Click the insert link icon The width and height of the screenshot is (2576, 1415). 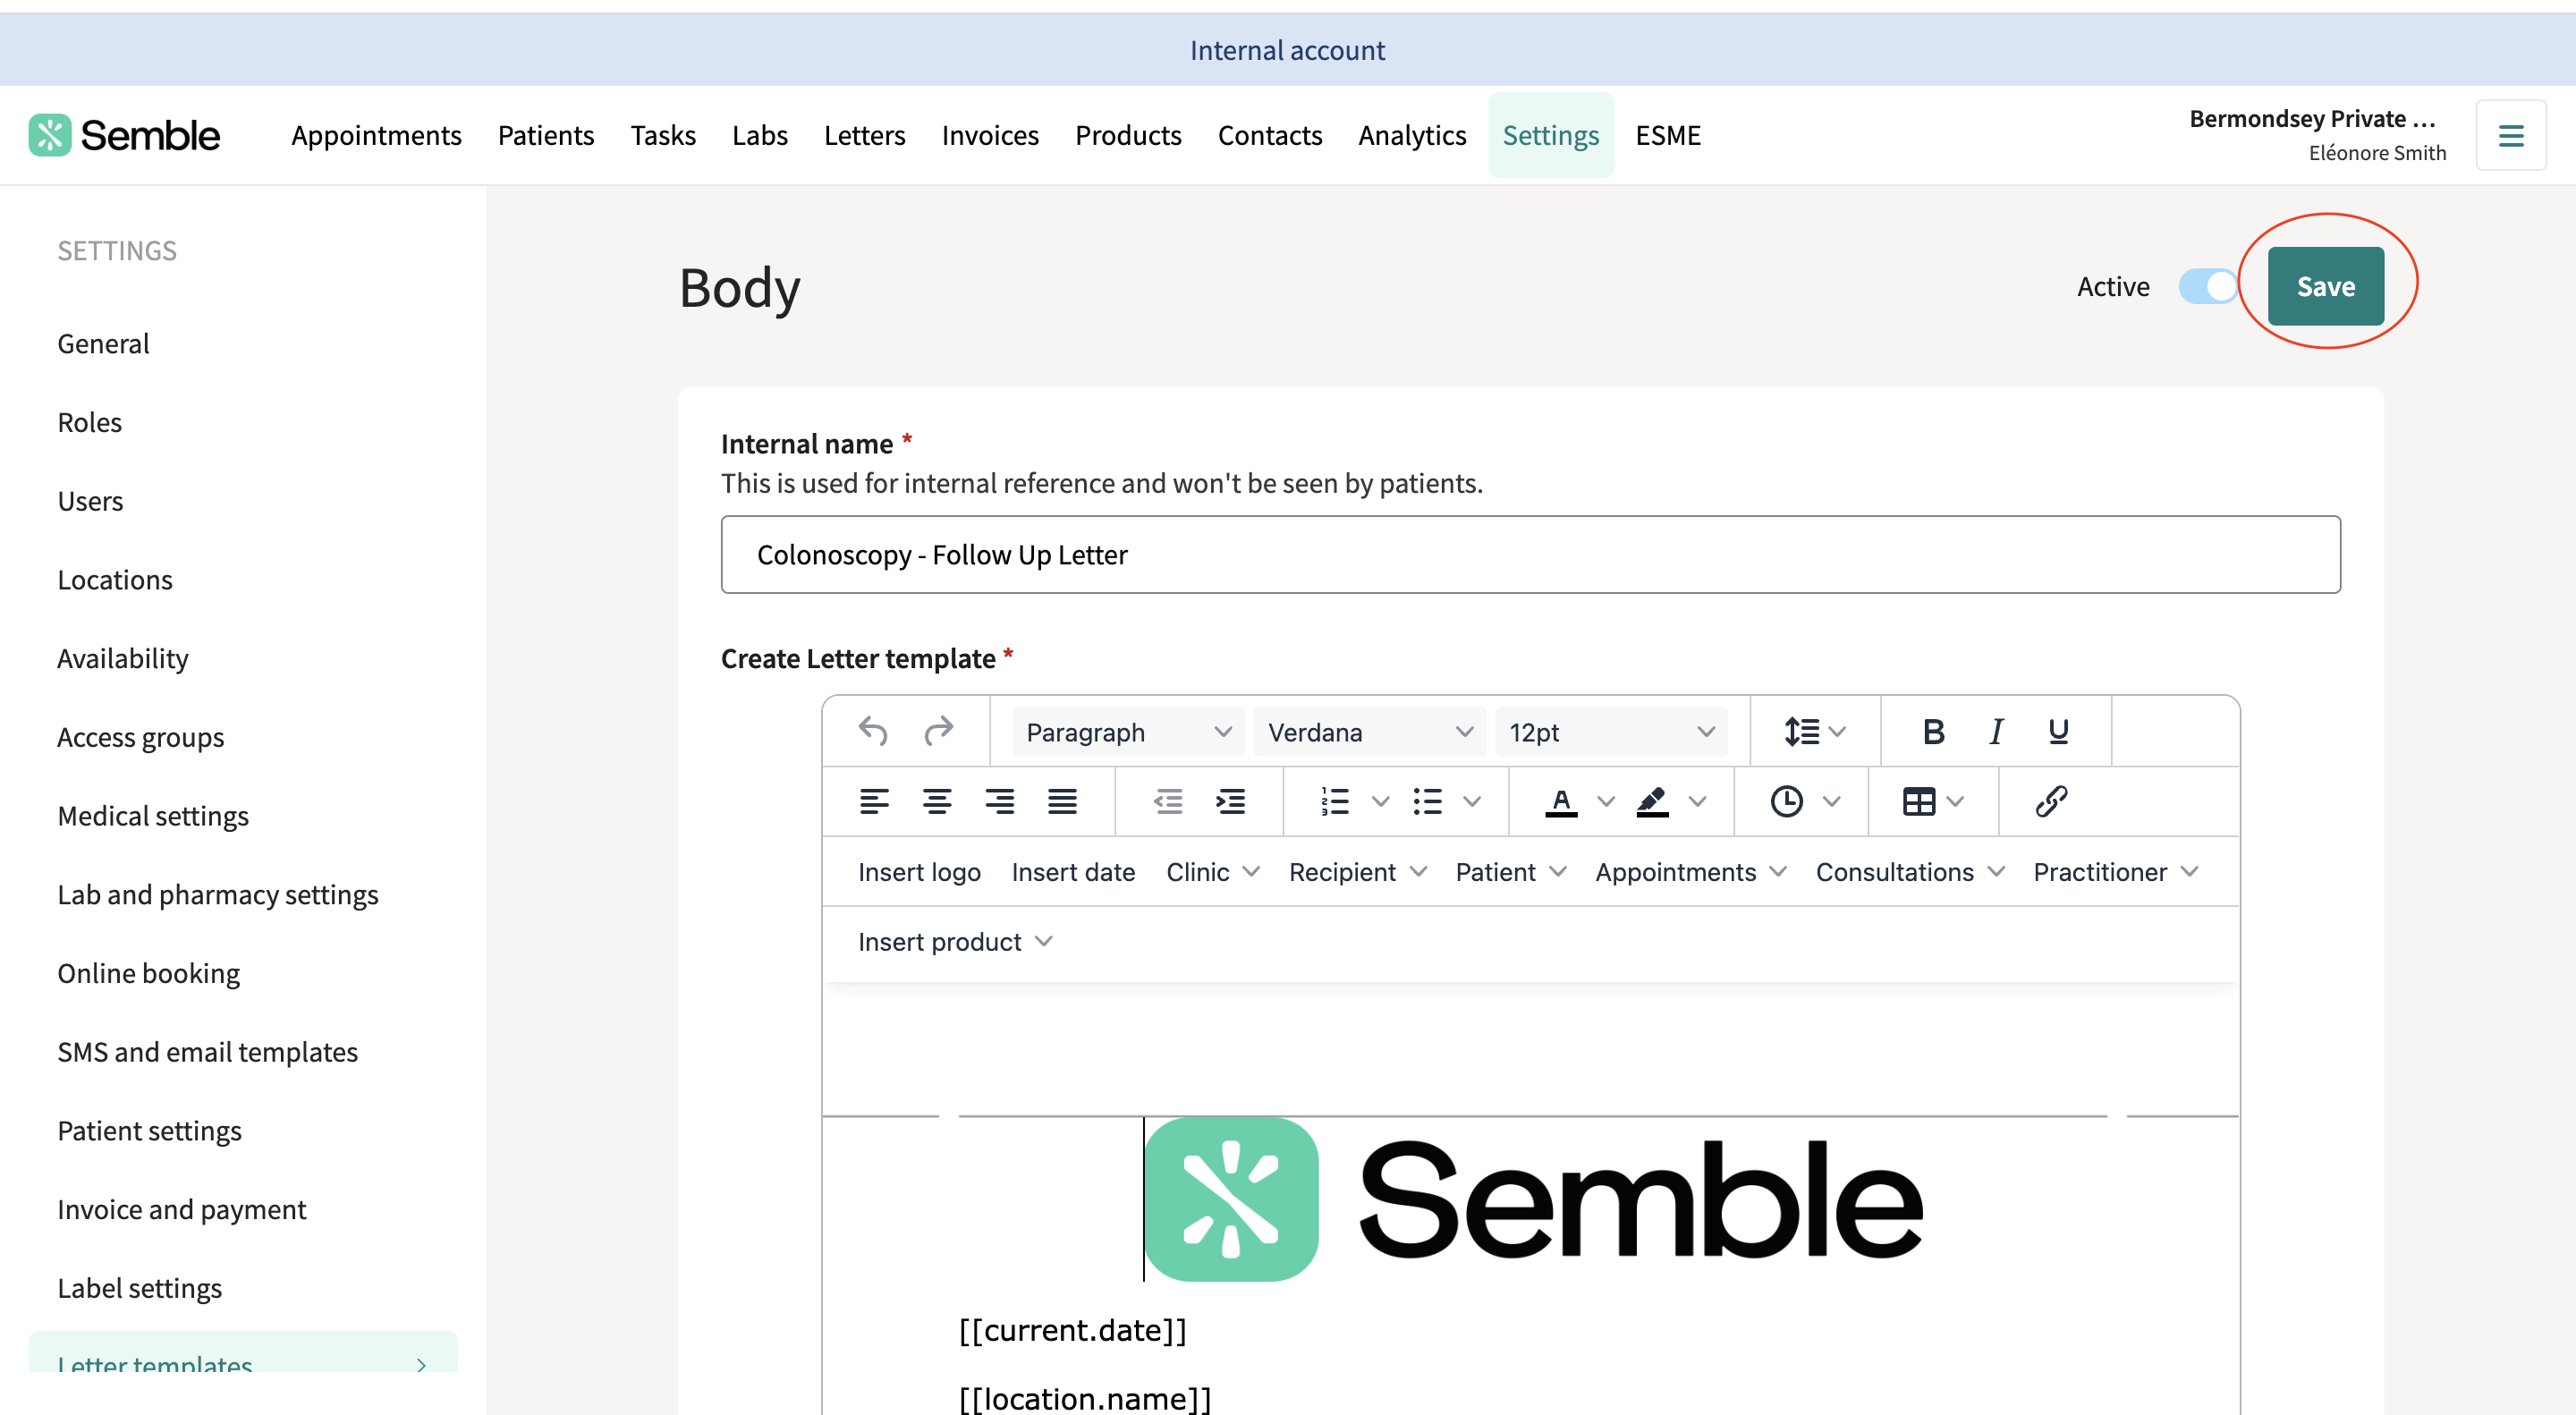coord(2051,801)
